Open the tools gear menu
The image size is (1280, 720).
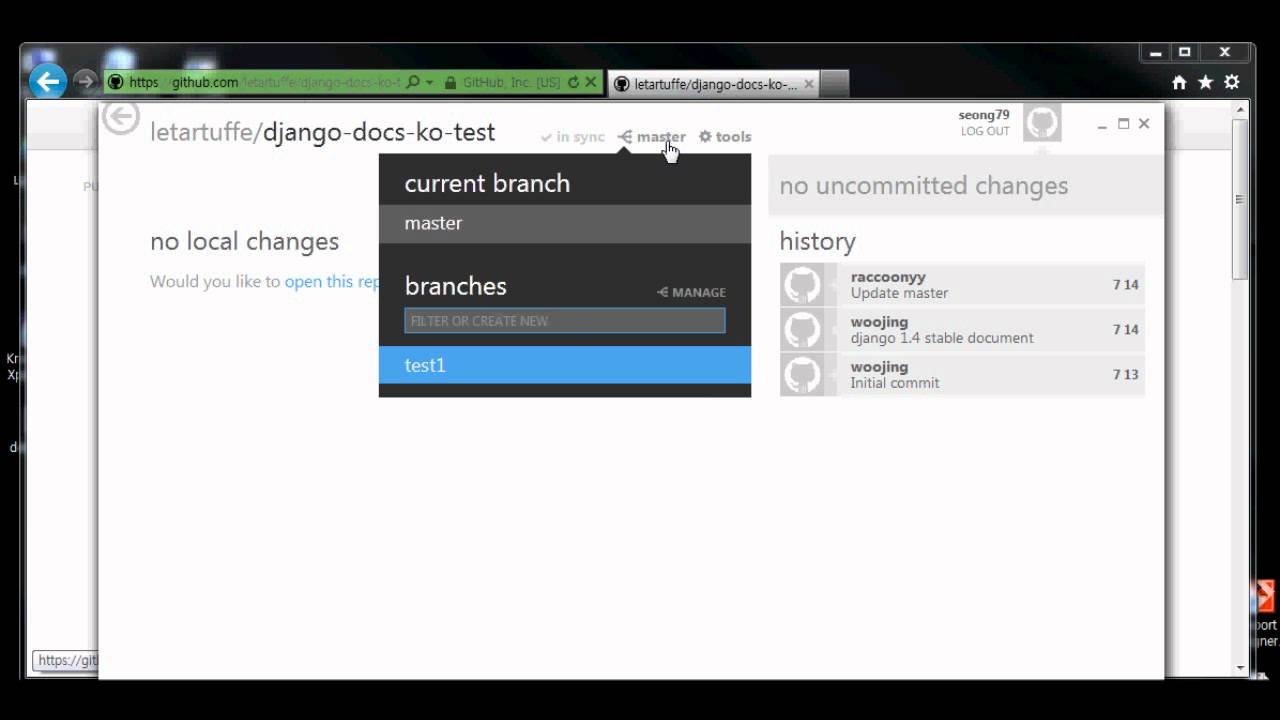coord(725,137)
